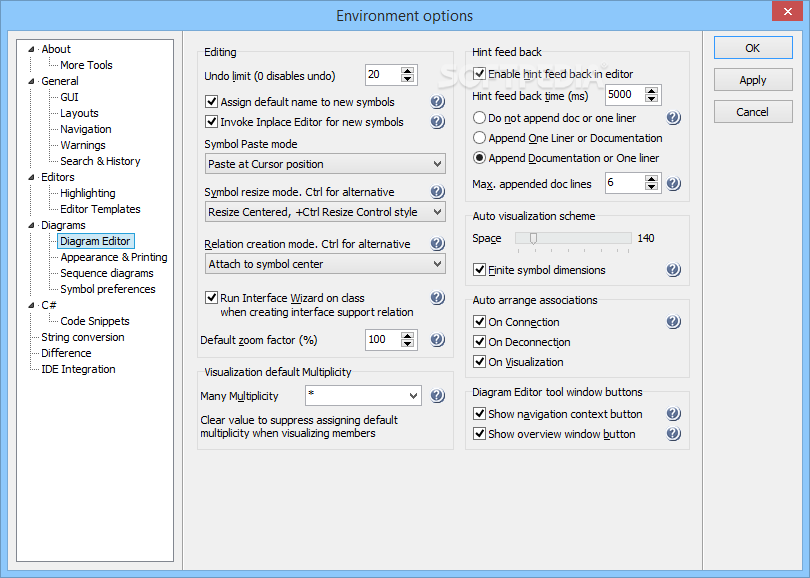Open help for Assign default name option

coord(438,102)
